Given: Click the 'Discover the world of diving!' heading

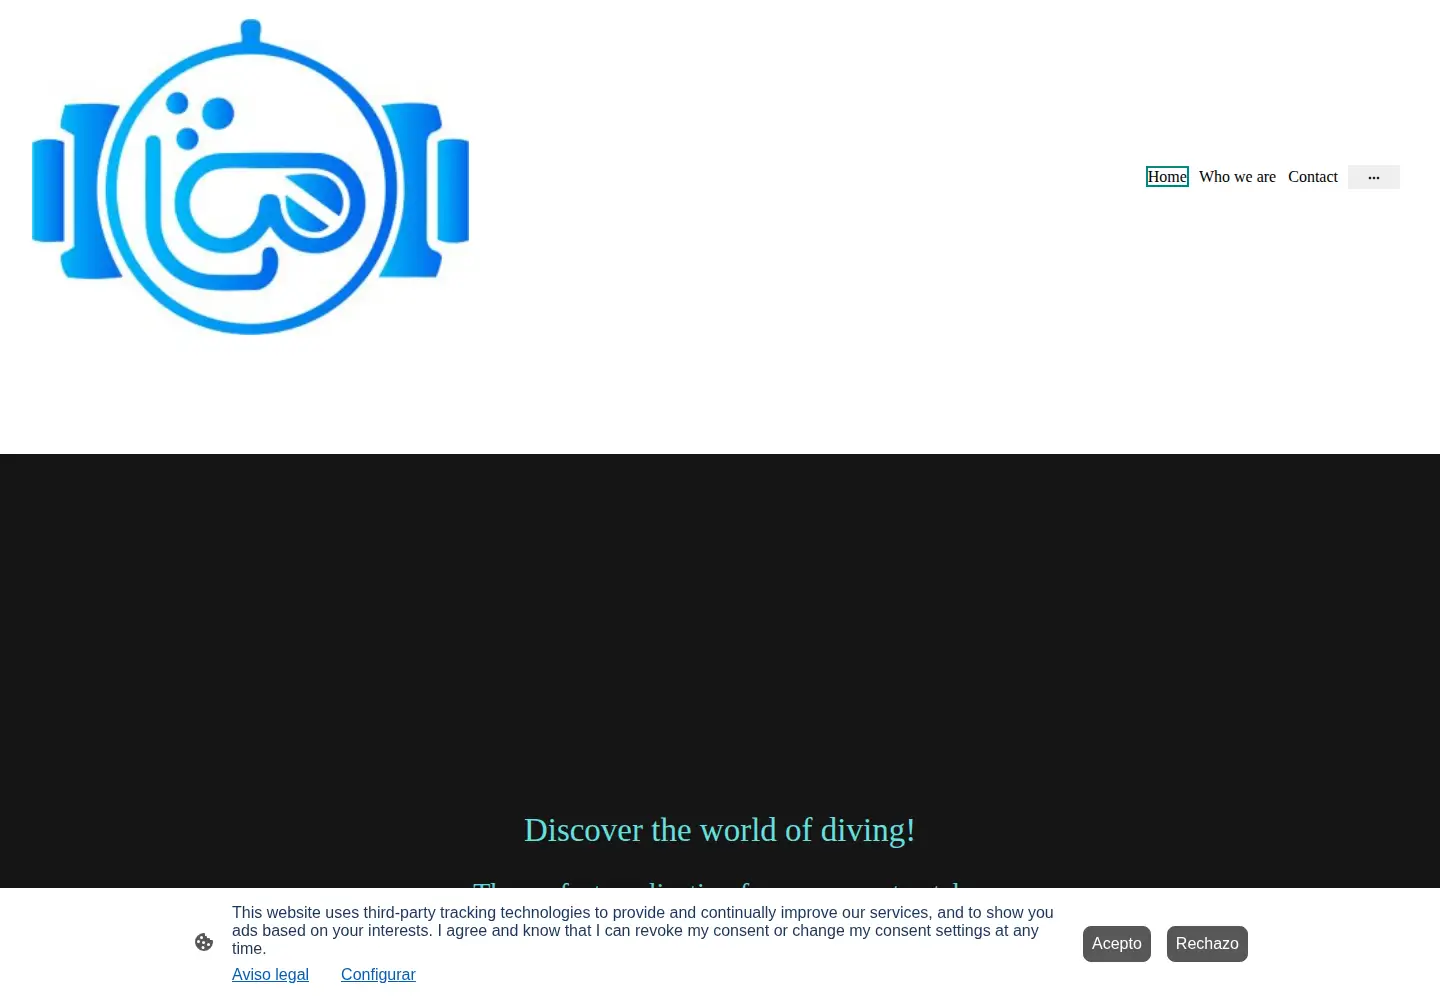Looking at the screenshot, I should [x=720, y=830].
